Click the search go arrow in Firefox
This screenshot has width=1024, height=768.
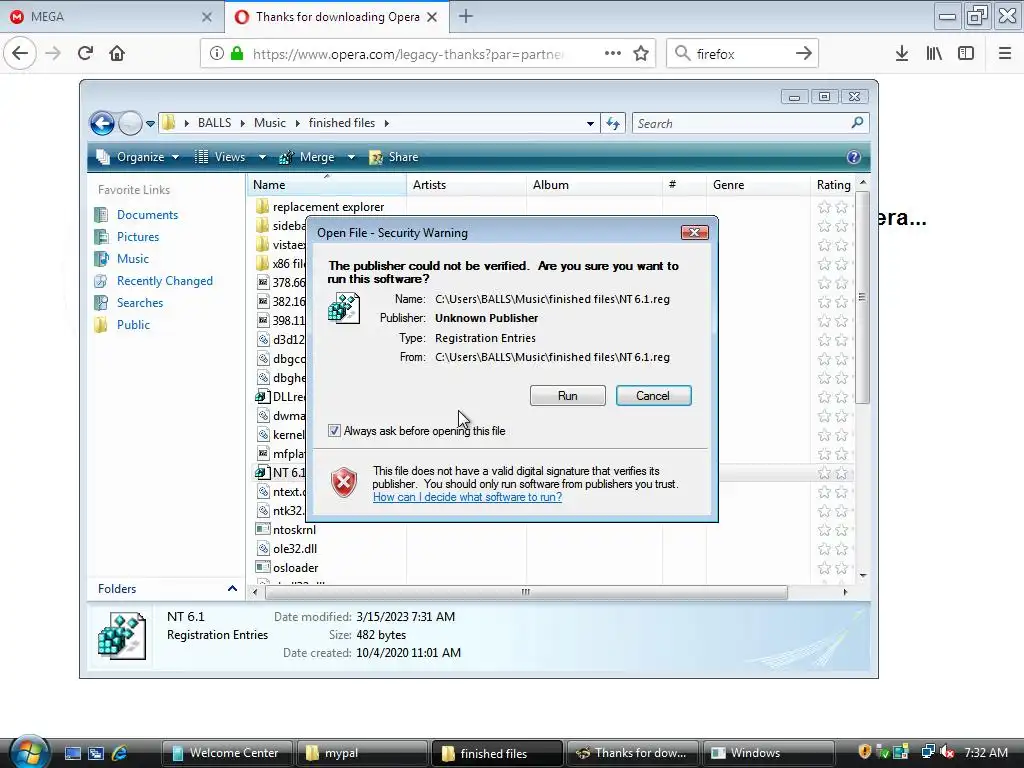[x=804, y=54]
